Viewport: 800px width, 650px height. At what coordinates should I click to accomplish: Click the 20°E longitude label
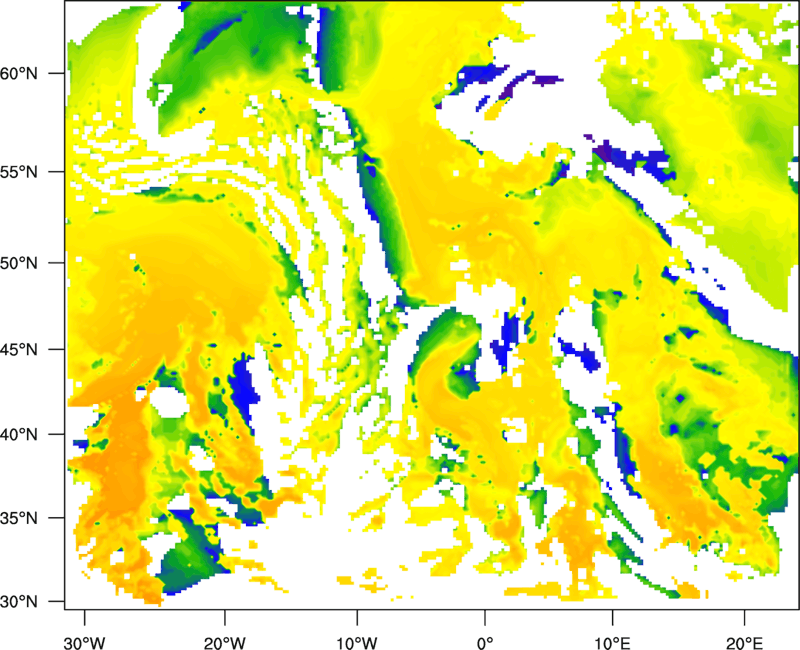click(x=744, y=643)
